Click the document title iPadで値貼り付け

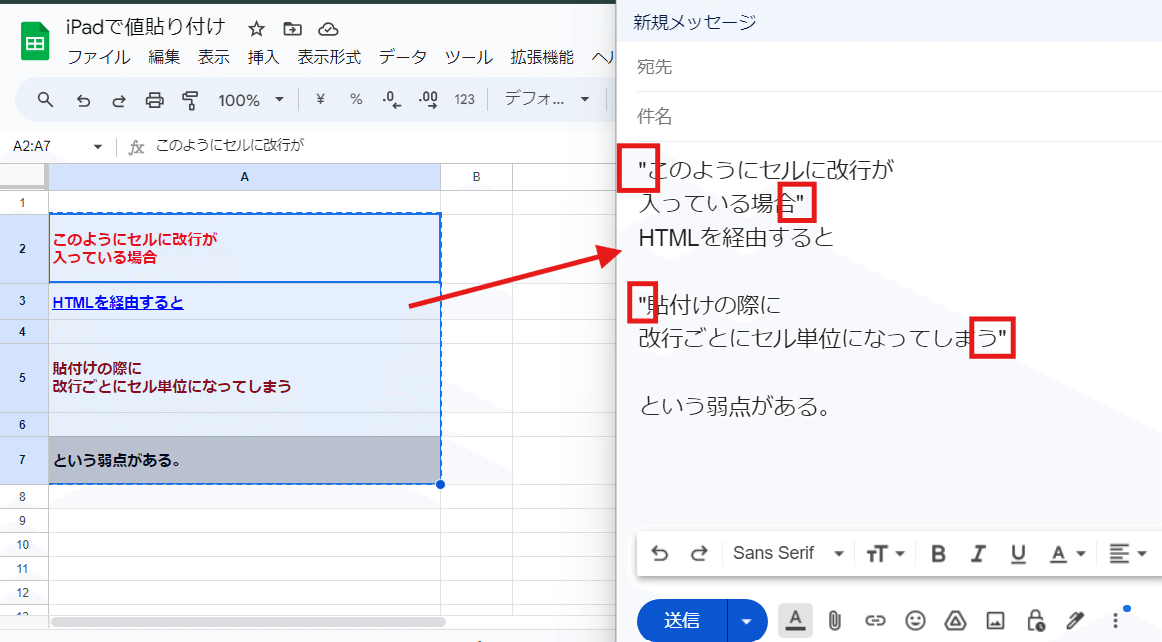[145, 27]
